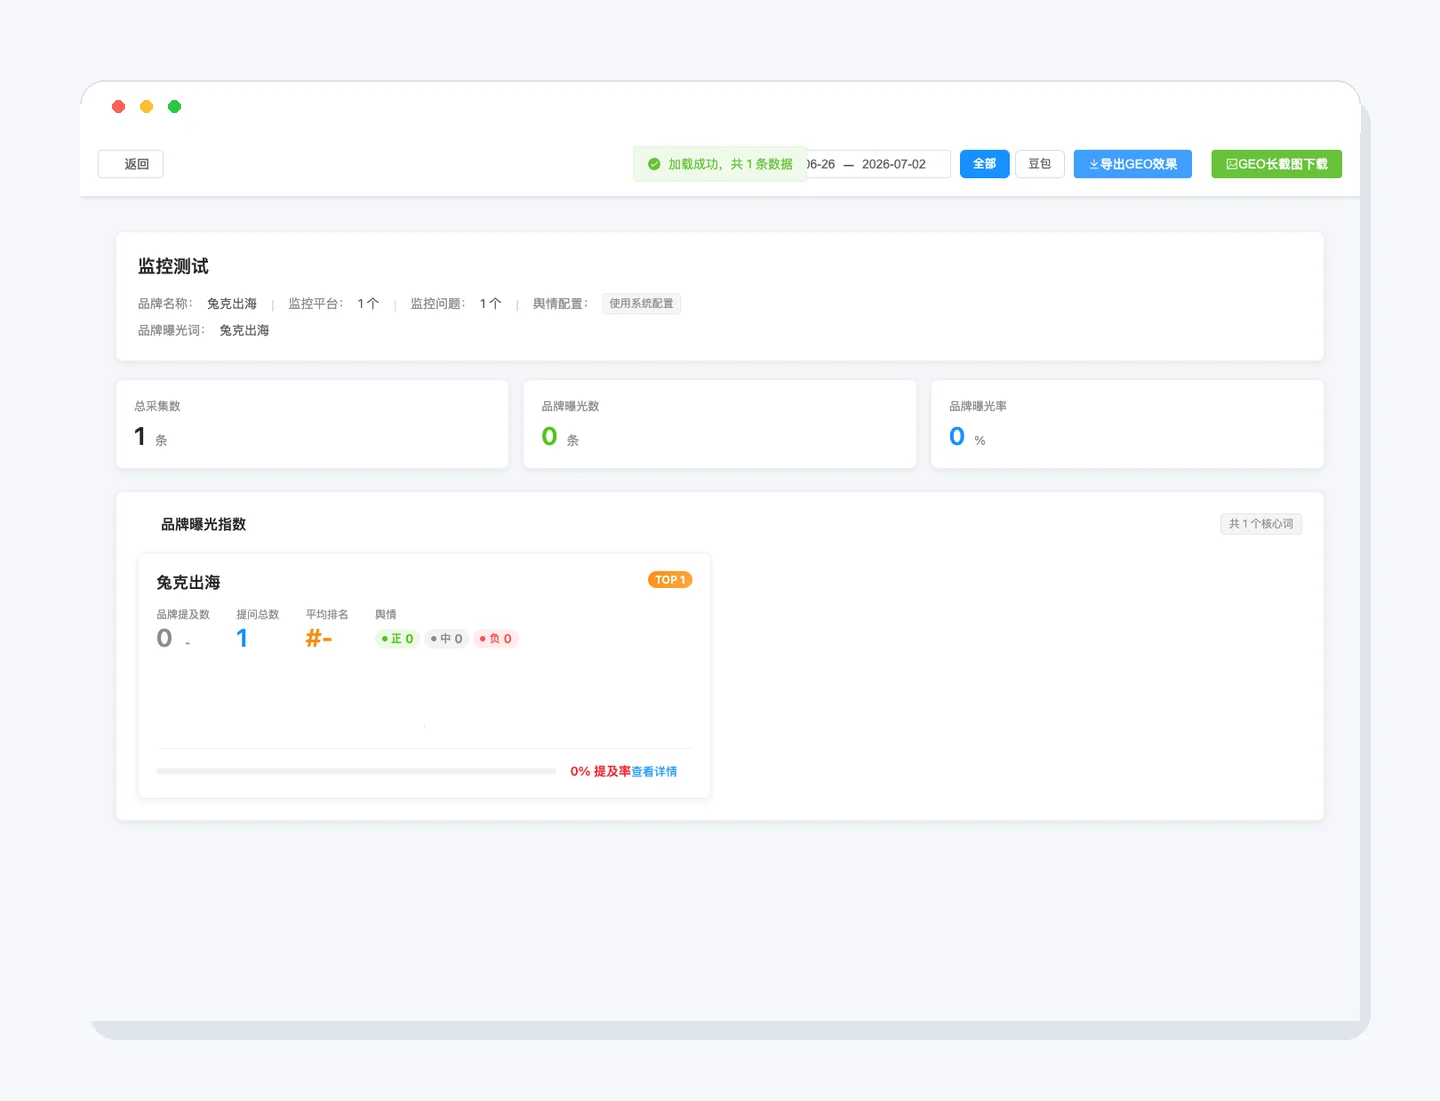This screenshot has width=1440, height=1101.
Task: Click the mention rate progress bar
Action: click(357, 772)
